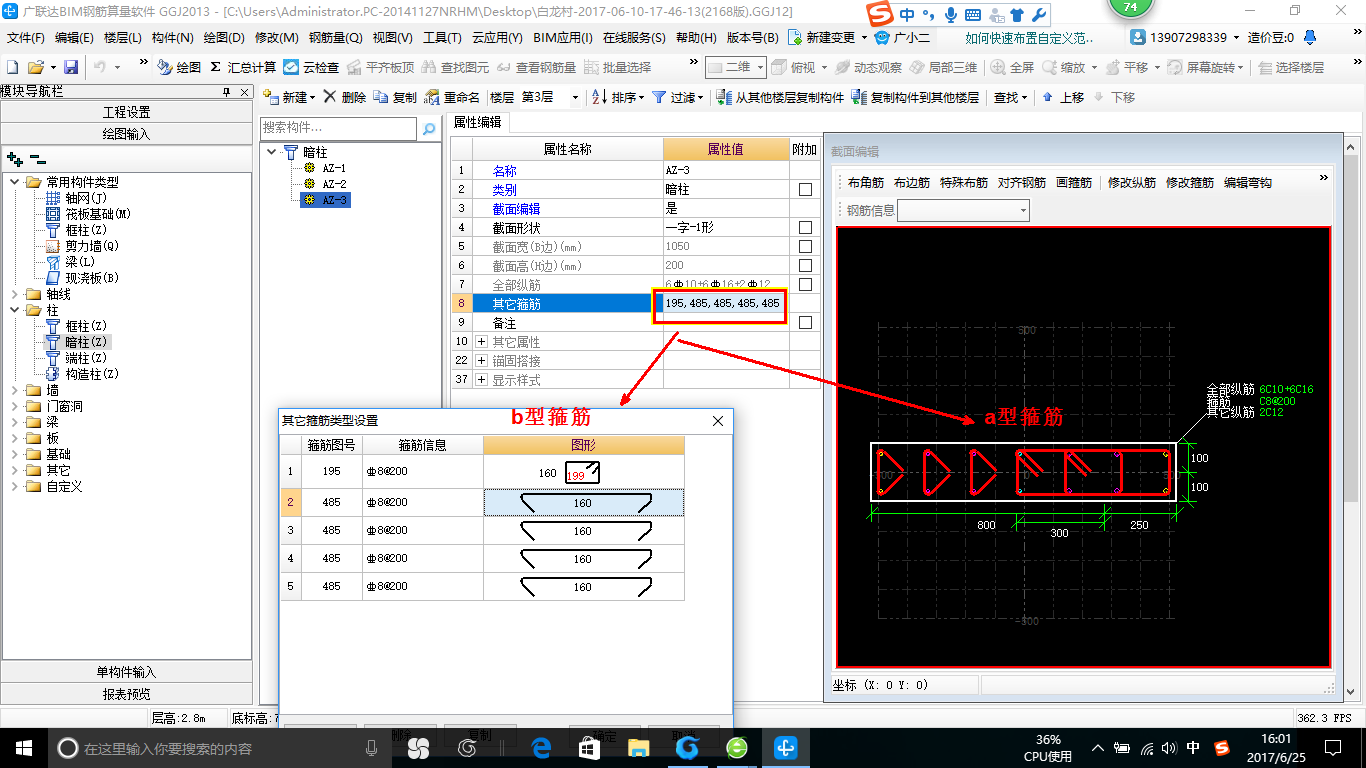The image size is (1366, 768).
Task: Open the 工具(T) menu
Action: [x=442, y=38]
